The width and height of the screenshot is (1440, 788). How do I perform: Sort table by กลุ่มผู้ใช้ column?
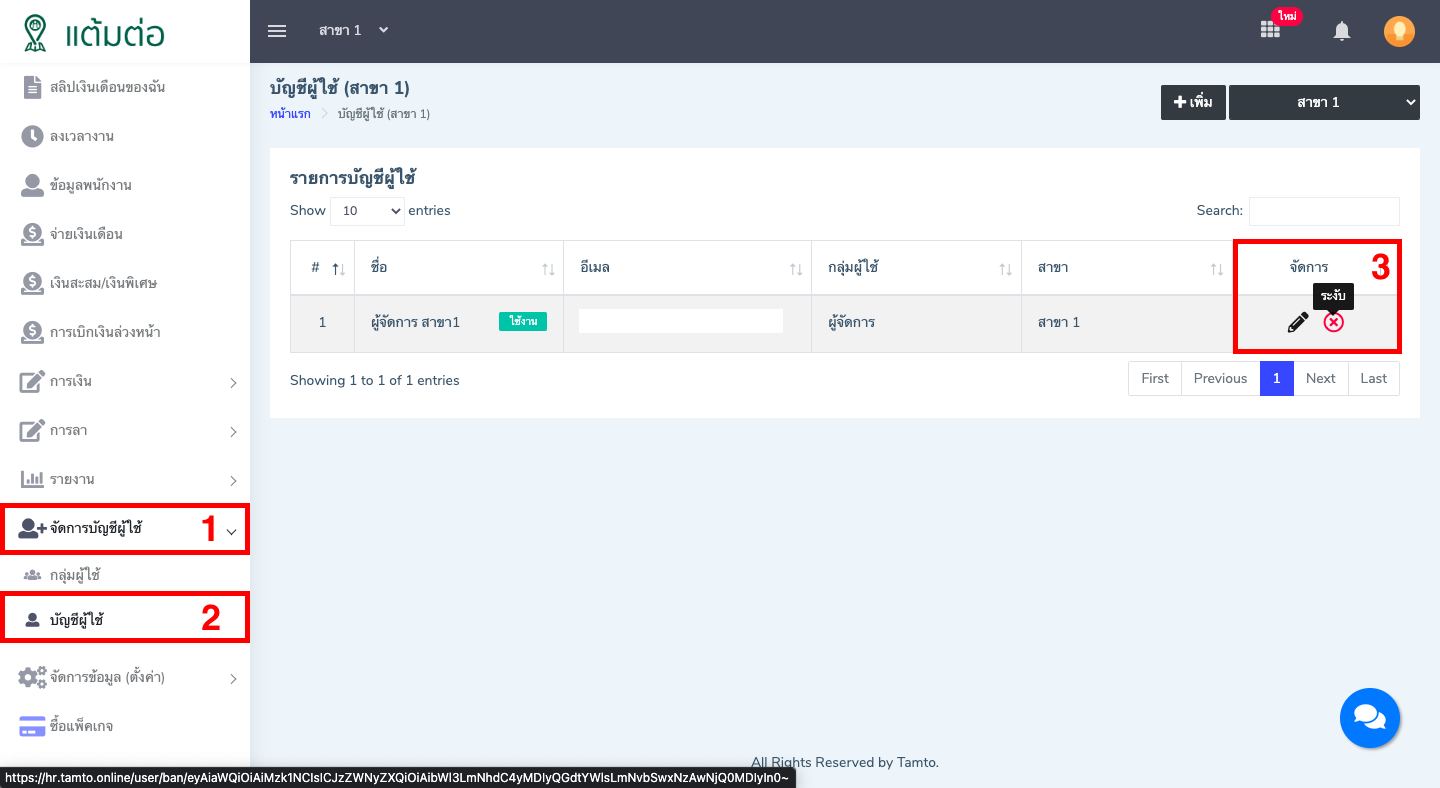[x=915, y=268]
